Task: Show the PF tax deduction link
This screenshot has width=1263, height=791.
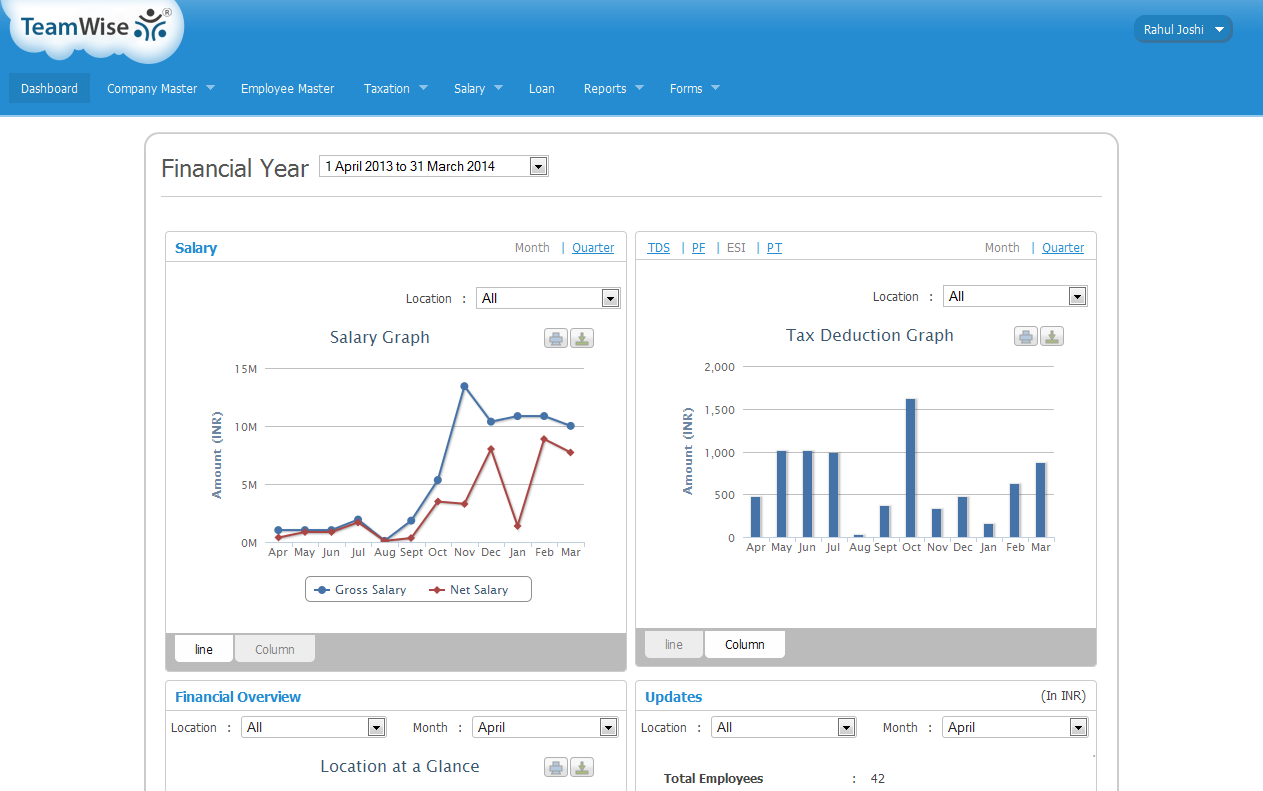Action: (x=698, y=248)
